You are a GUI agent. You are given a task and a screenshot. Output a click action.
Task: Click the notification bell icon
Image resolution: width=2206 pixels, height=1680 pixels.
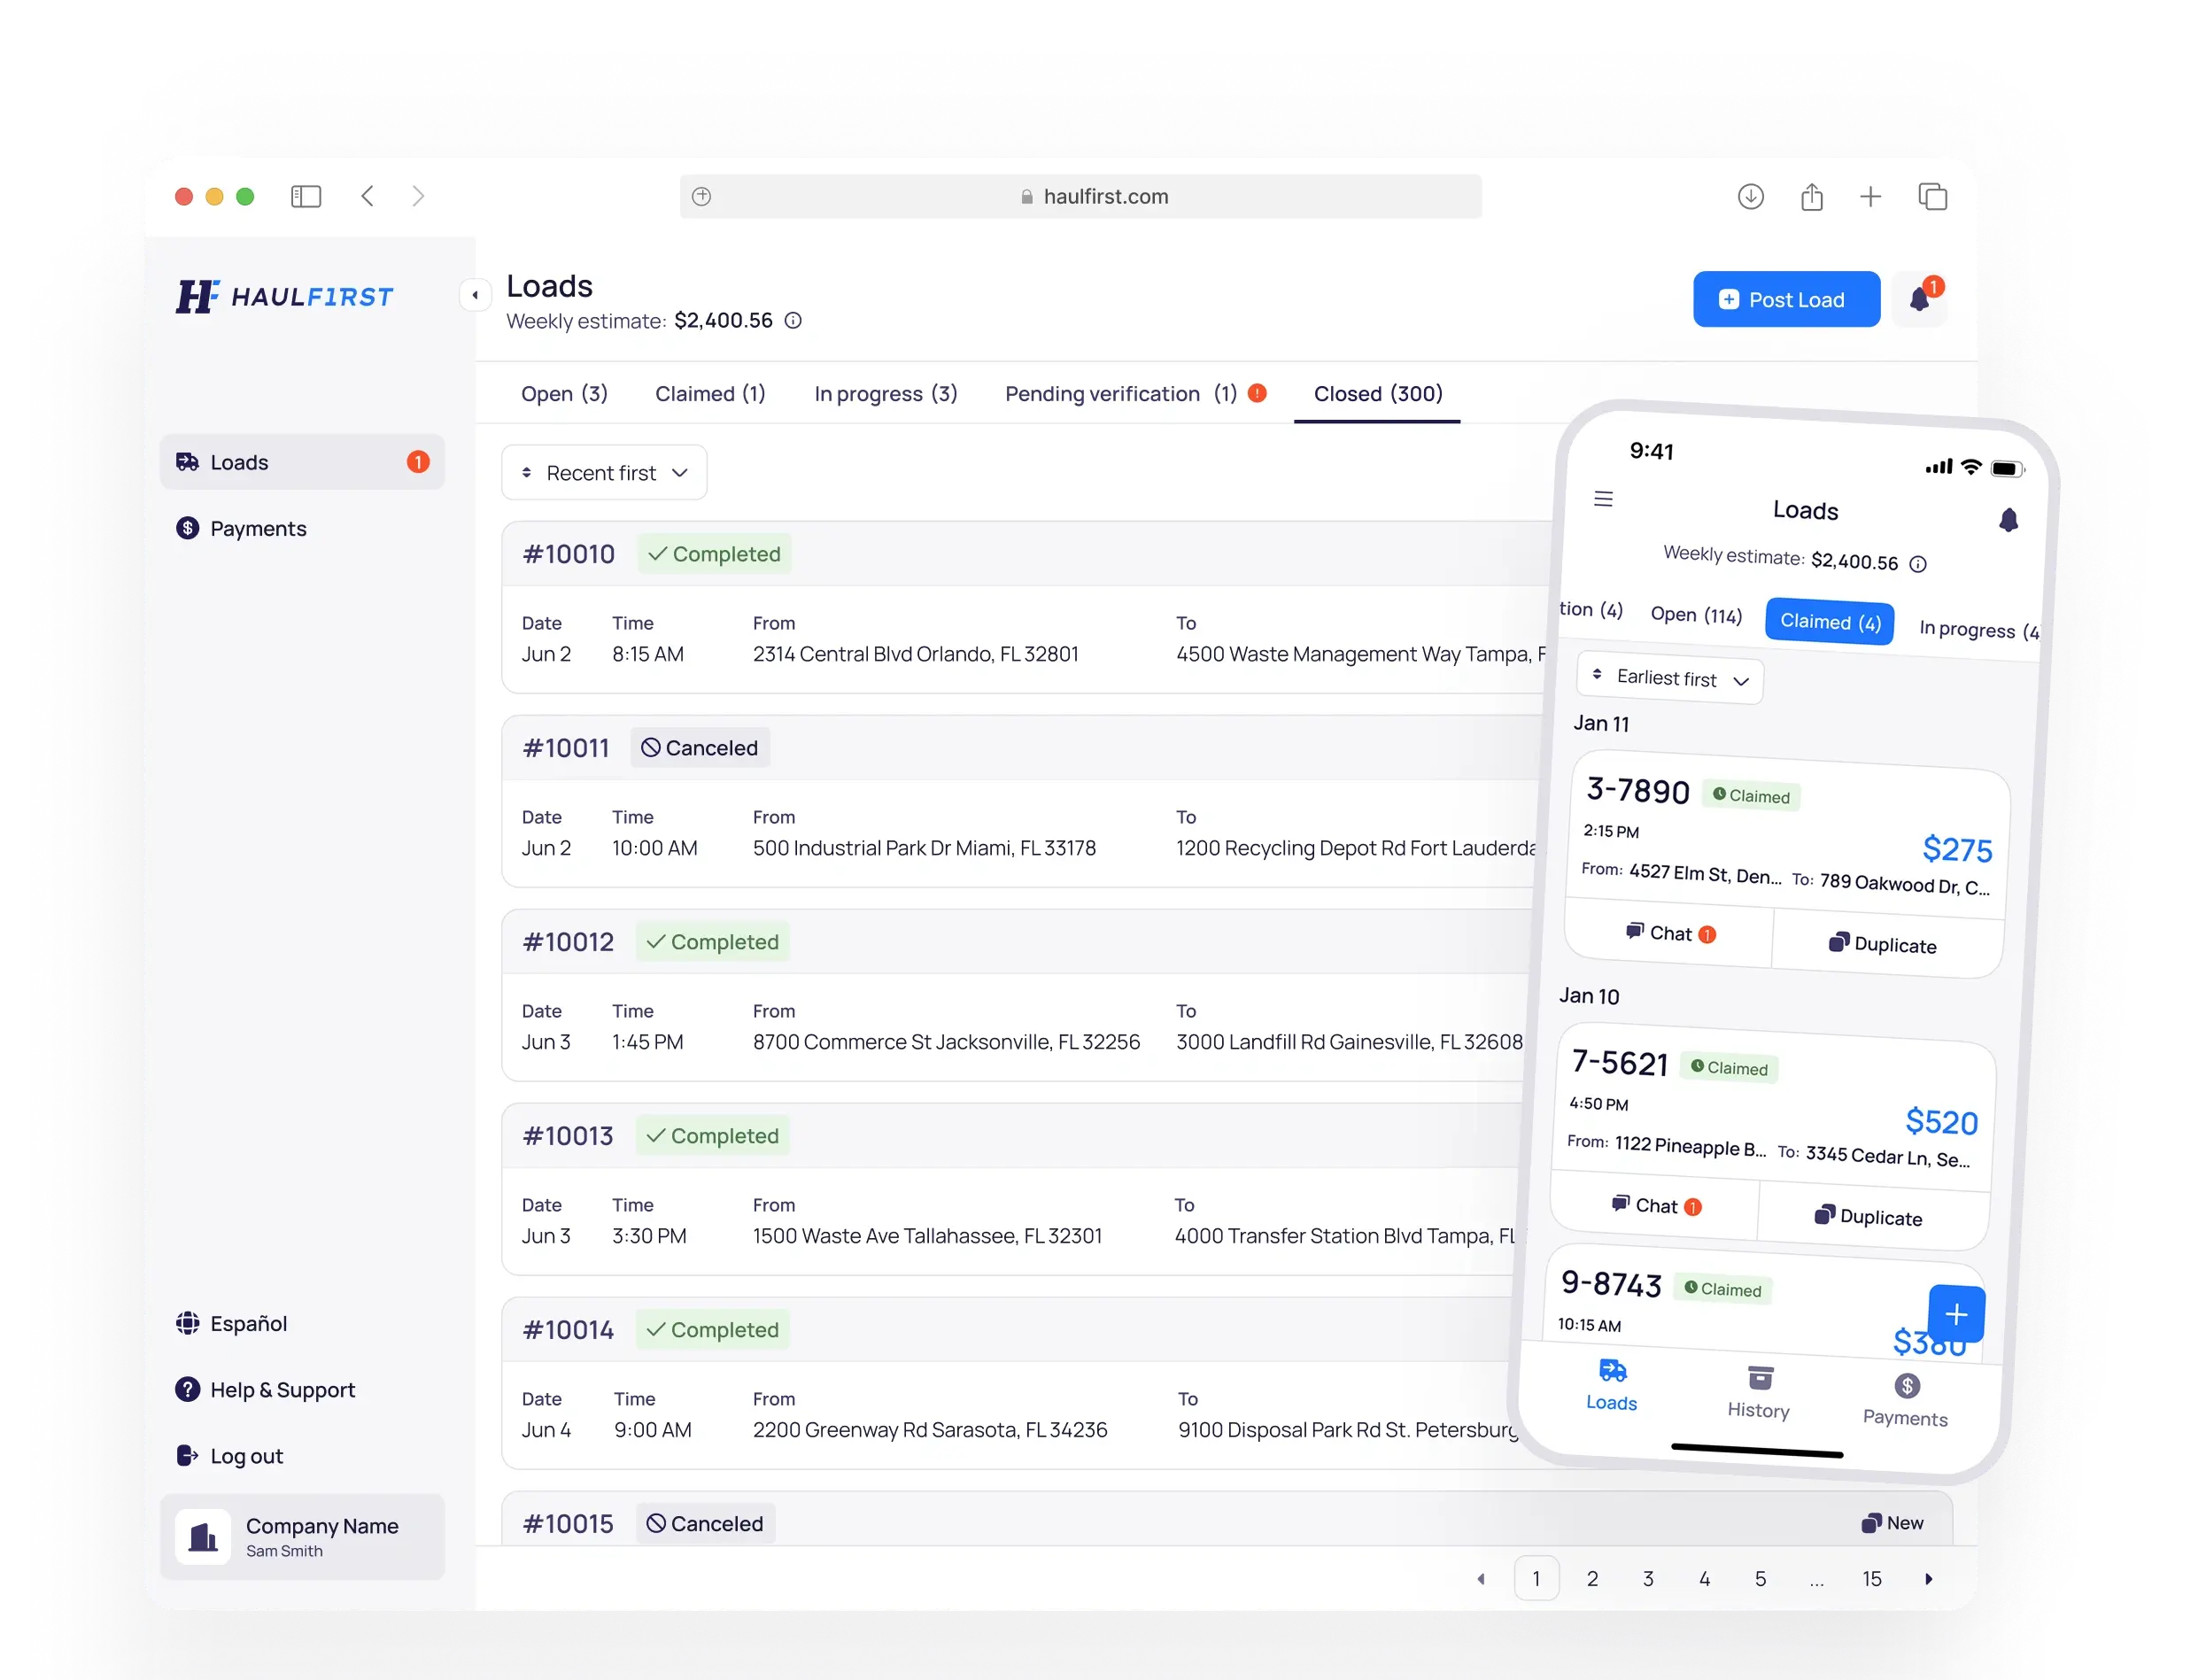pyautogui.click(x=1919, y=299)
